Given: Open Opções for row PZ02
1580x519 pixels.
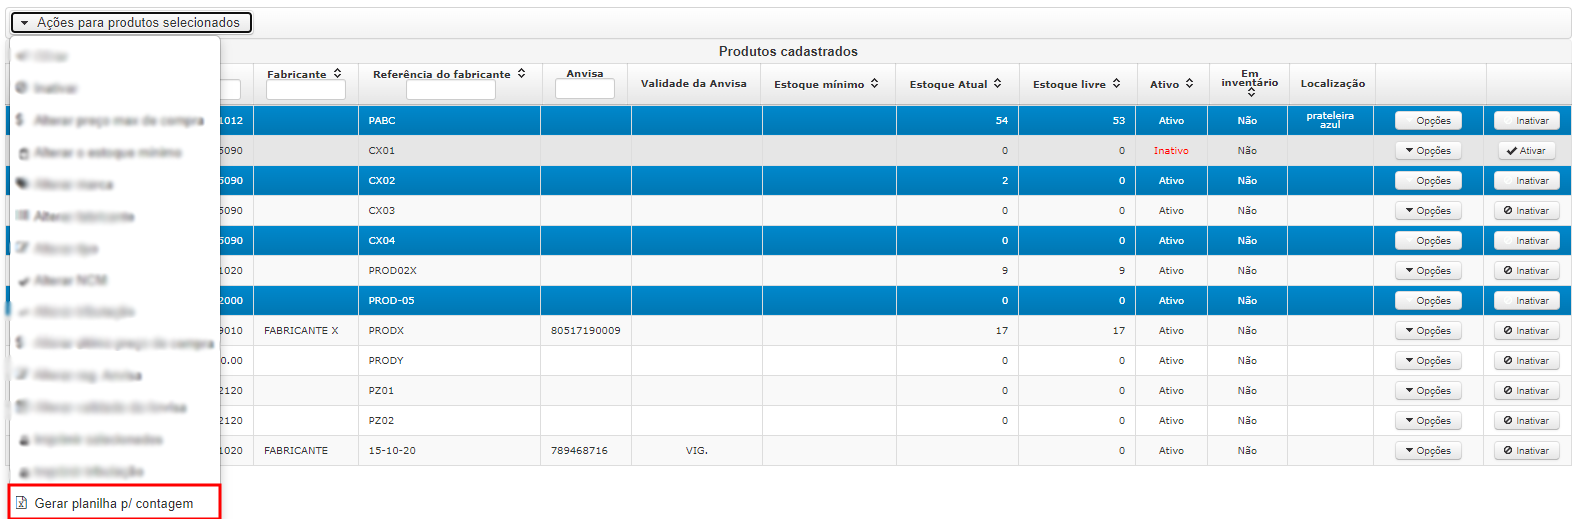Looking at the screenshot, I should point(1428,420).
